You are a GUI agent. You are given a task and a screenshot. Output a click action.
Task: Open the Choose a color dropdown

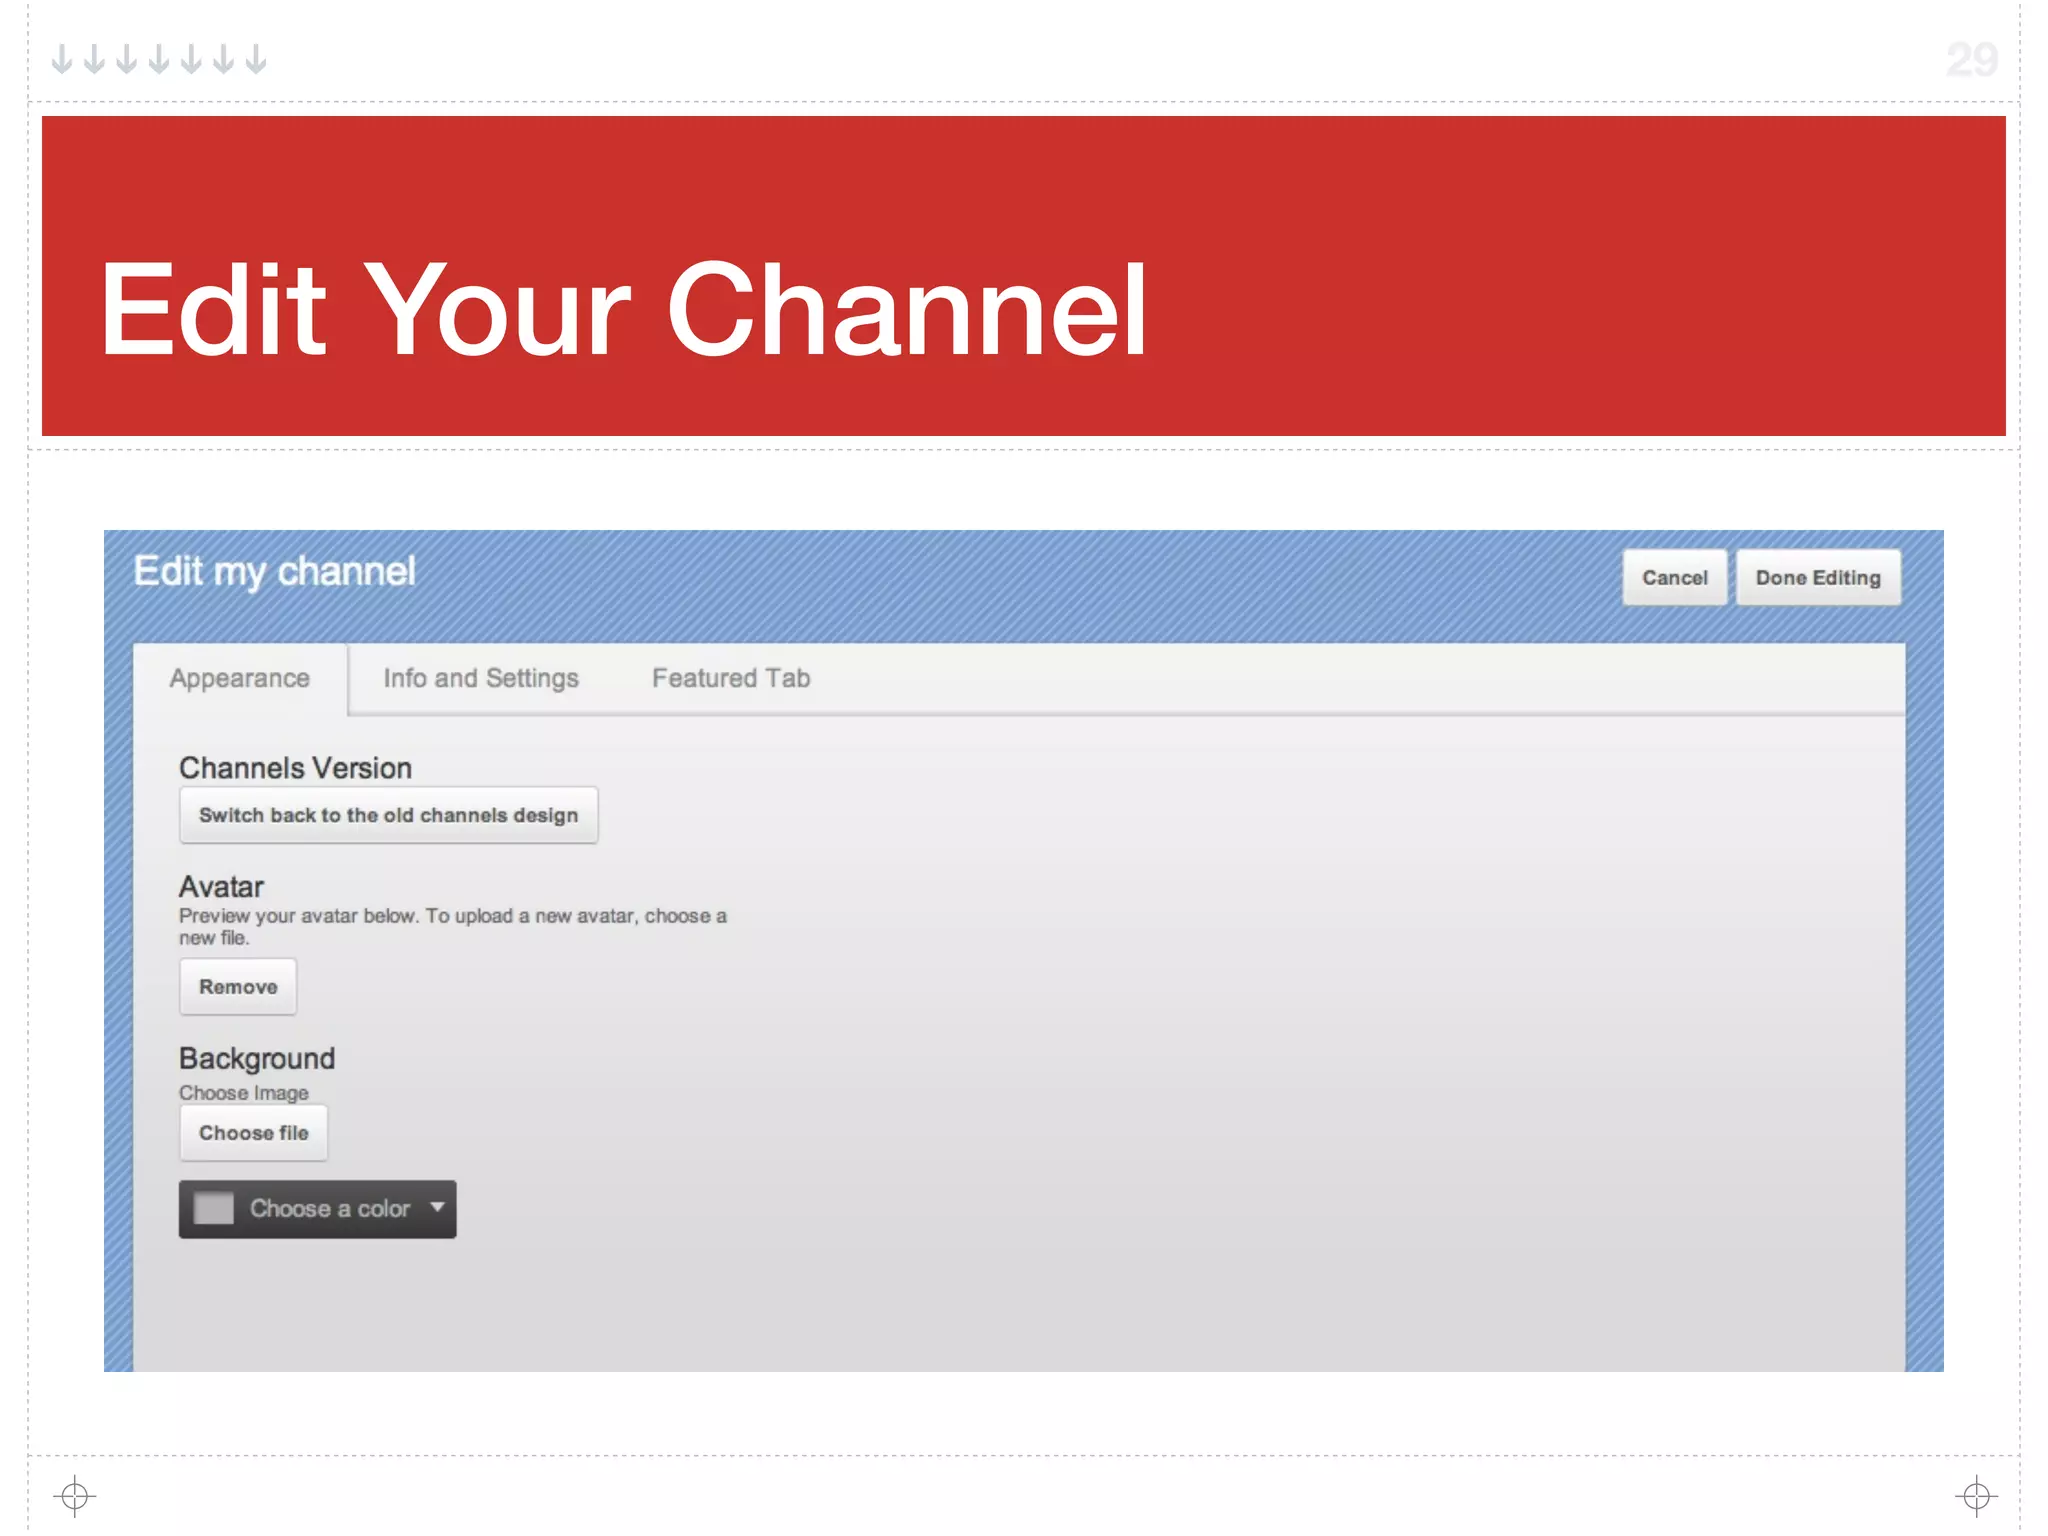pos(317,1209)
